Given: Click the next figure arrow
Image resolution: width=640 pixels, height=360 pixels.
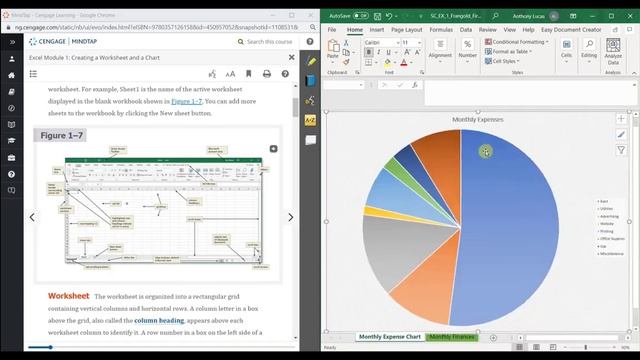Looking at the screenshot, I should click(x=291, y=218).
